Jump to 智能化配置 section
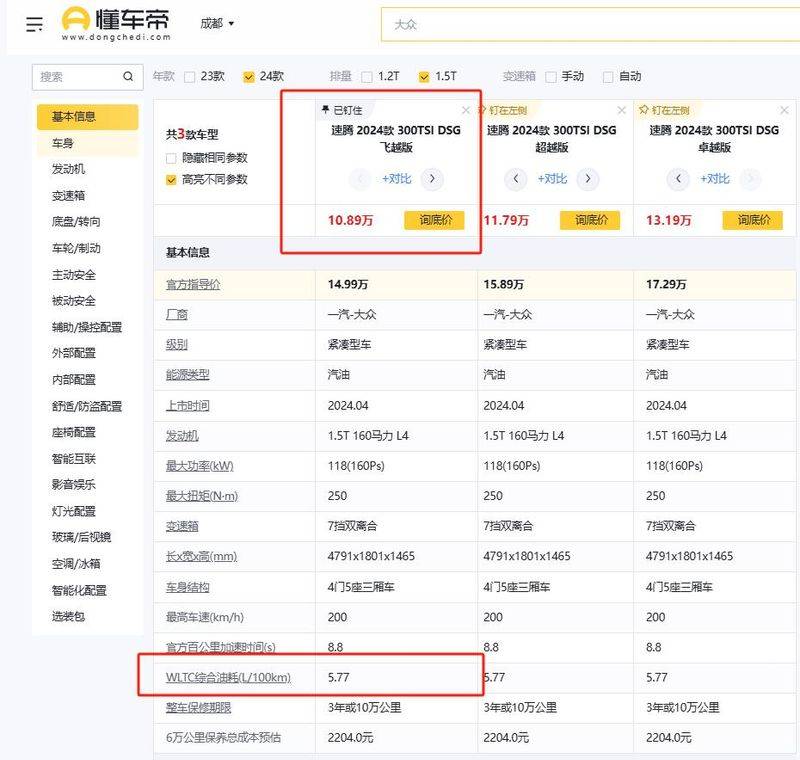800x760 pixels. click(79, 590)
